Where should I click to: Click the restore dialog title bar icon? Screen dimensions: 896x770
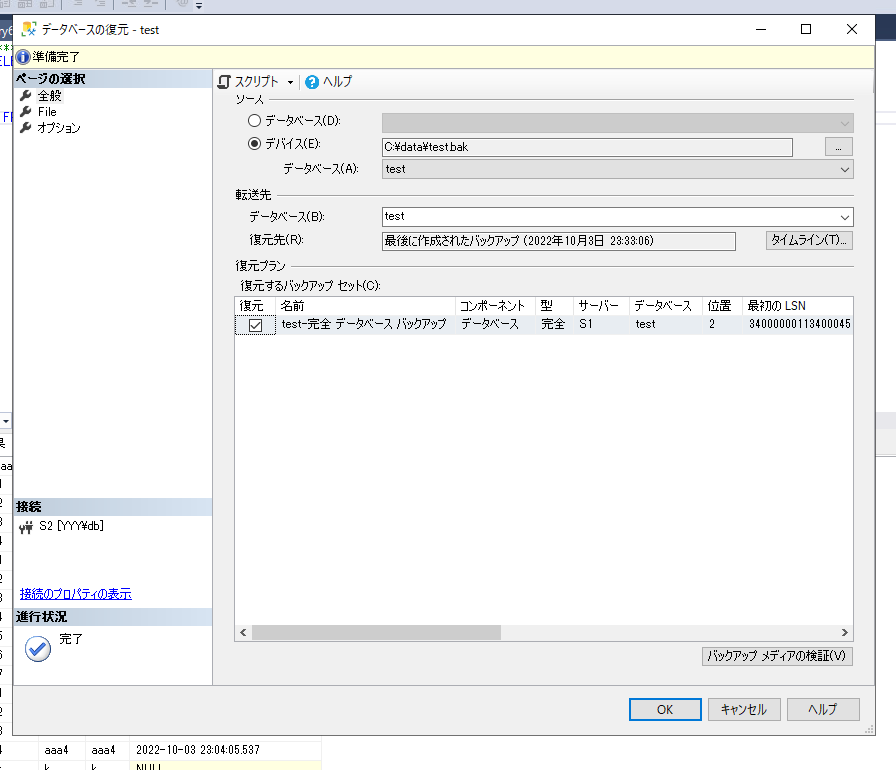(29, 29)
